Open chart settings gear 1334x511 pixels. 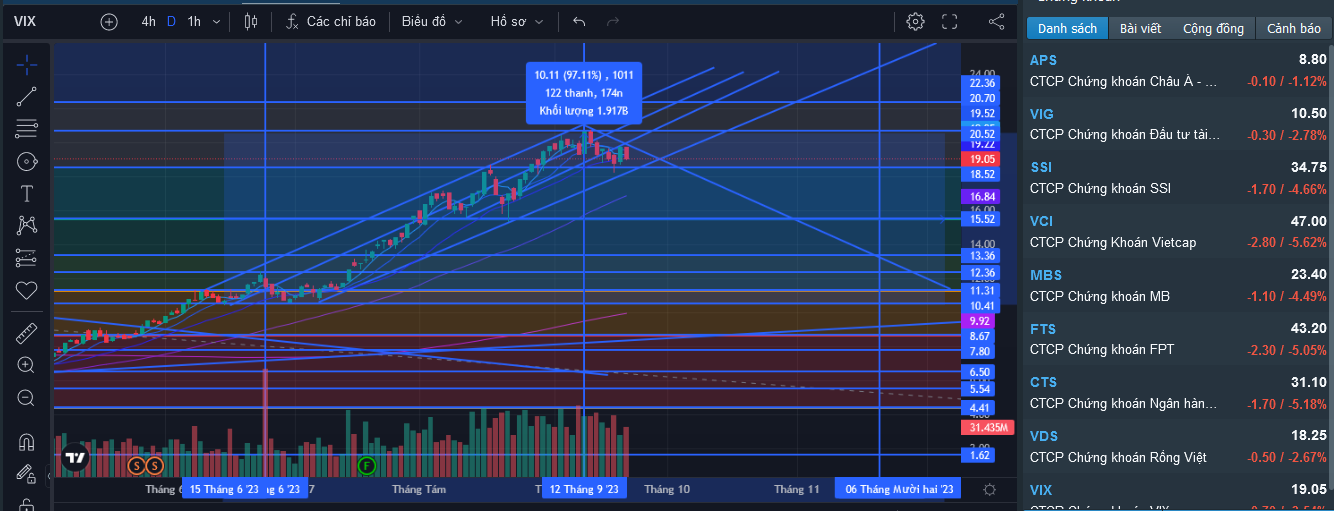pyautogui.click(x=915, y=21)
